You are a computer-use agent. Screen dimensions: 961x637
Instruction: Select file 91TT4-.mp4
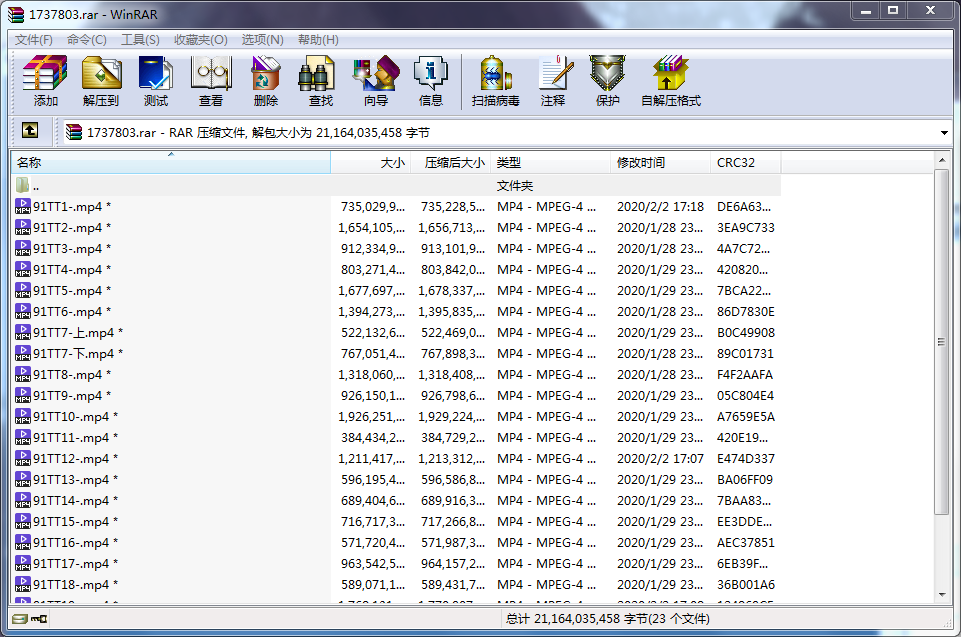pos(72,269)
